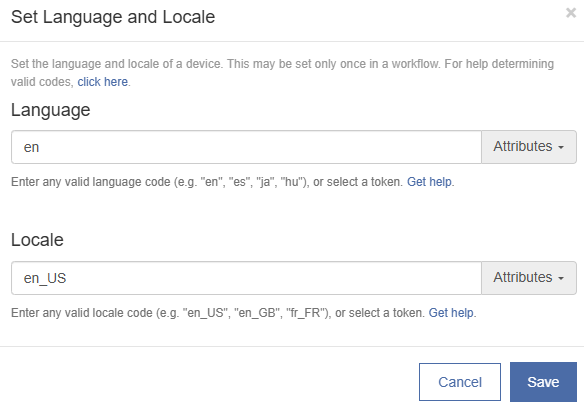
Task: Open the Attributes dropdown for Language
Action: point(529,147)
